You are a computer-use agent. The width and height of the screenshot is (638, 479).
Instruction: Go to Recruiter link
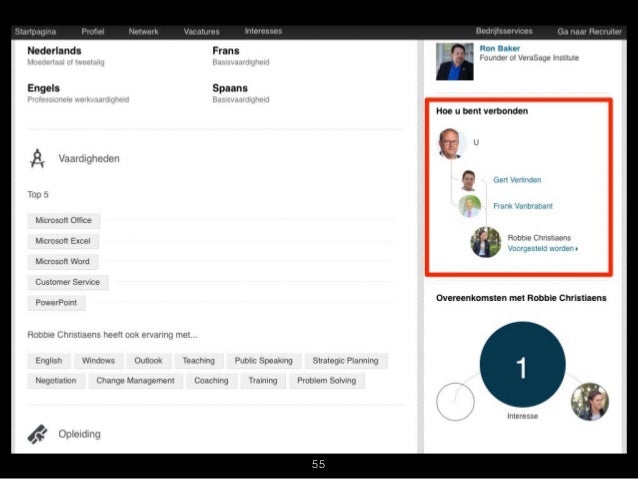click(589, 31)
